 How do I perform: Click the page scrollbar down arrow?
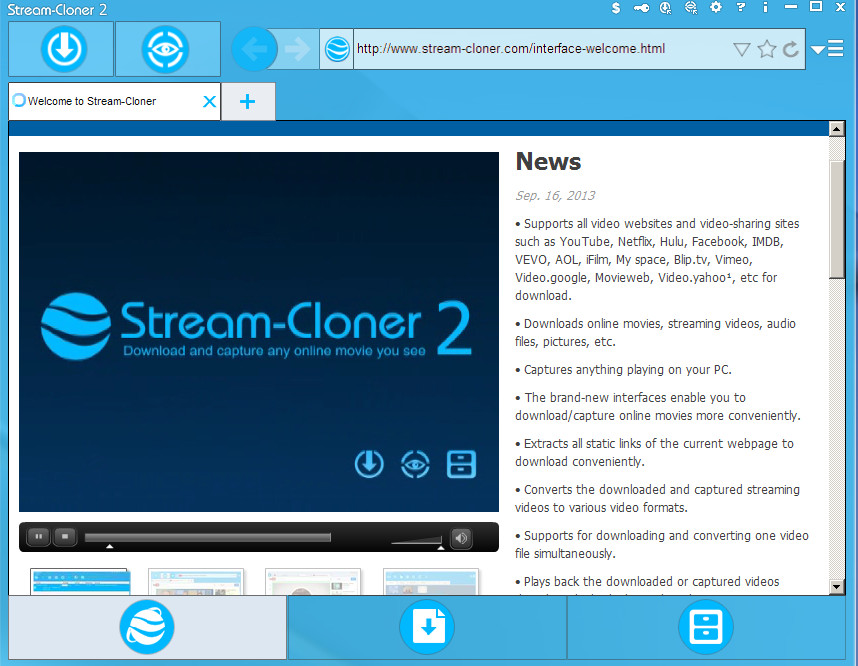837,587
